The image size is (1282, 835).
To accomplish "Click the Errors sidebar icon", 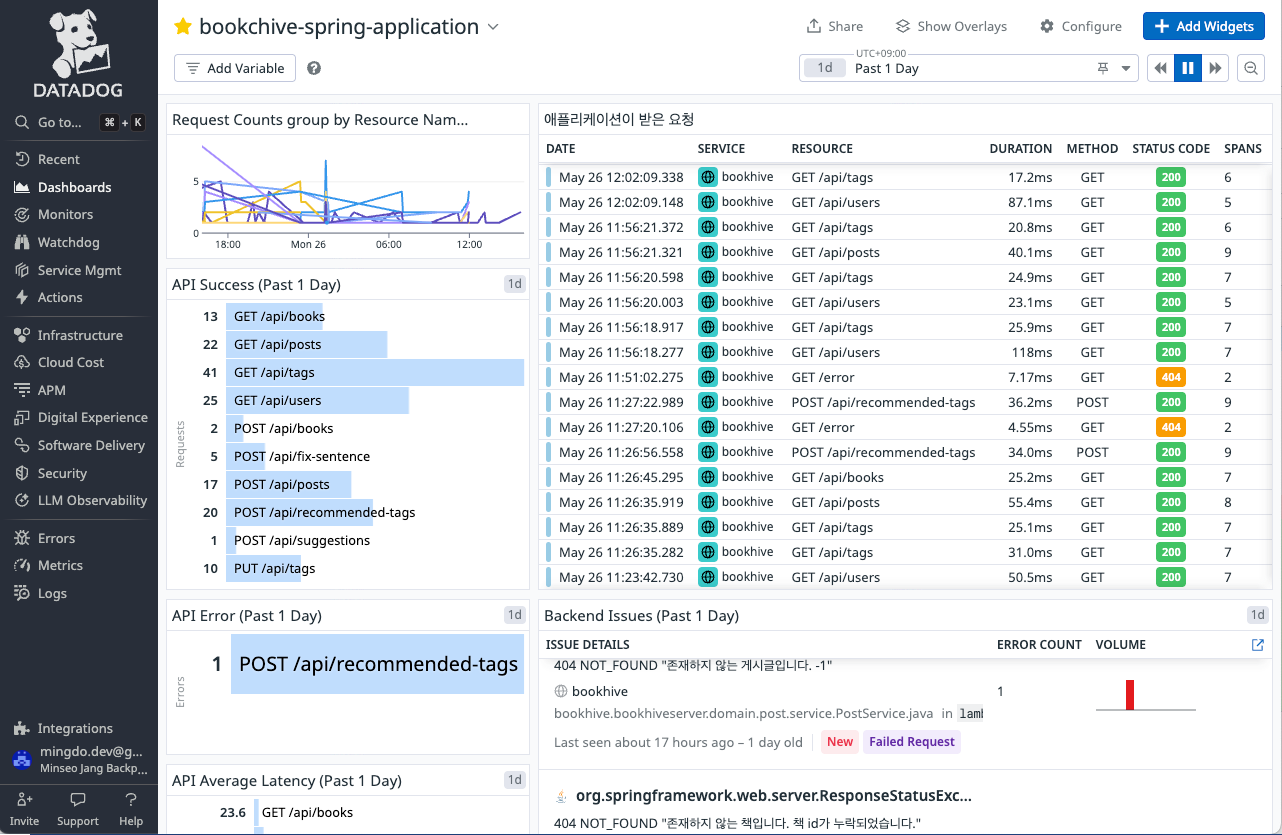I will pyautogui.click(x=22, y=538).
